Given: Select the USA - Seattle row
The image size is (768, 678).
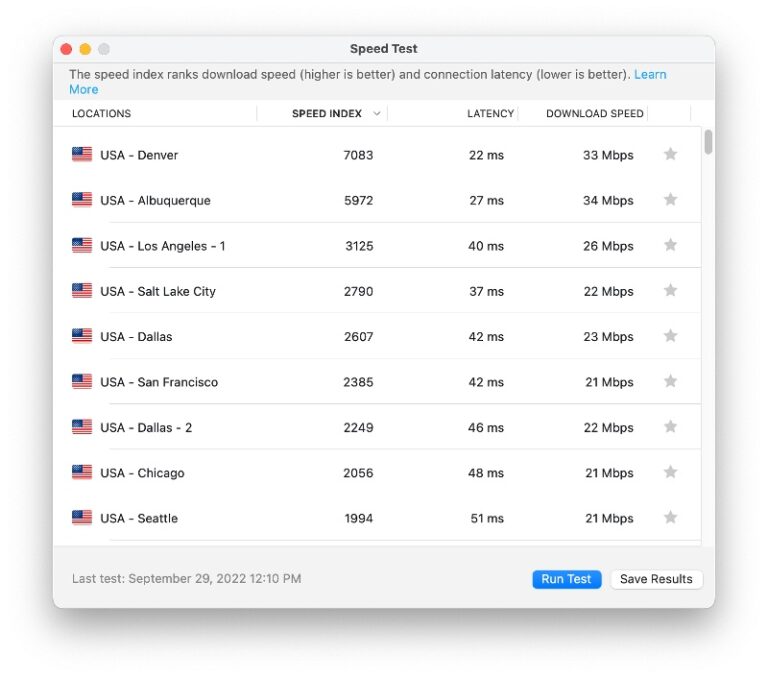Looking at the screenshot, I should click(300, 518).
